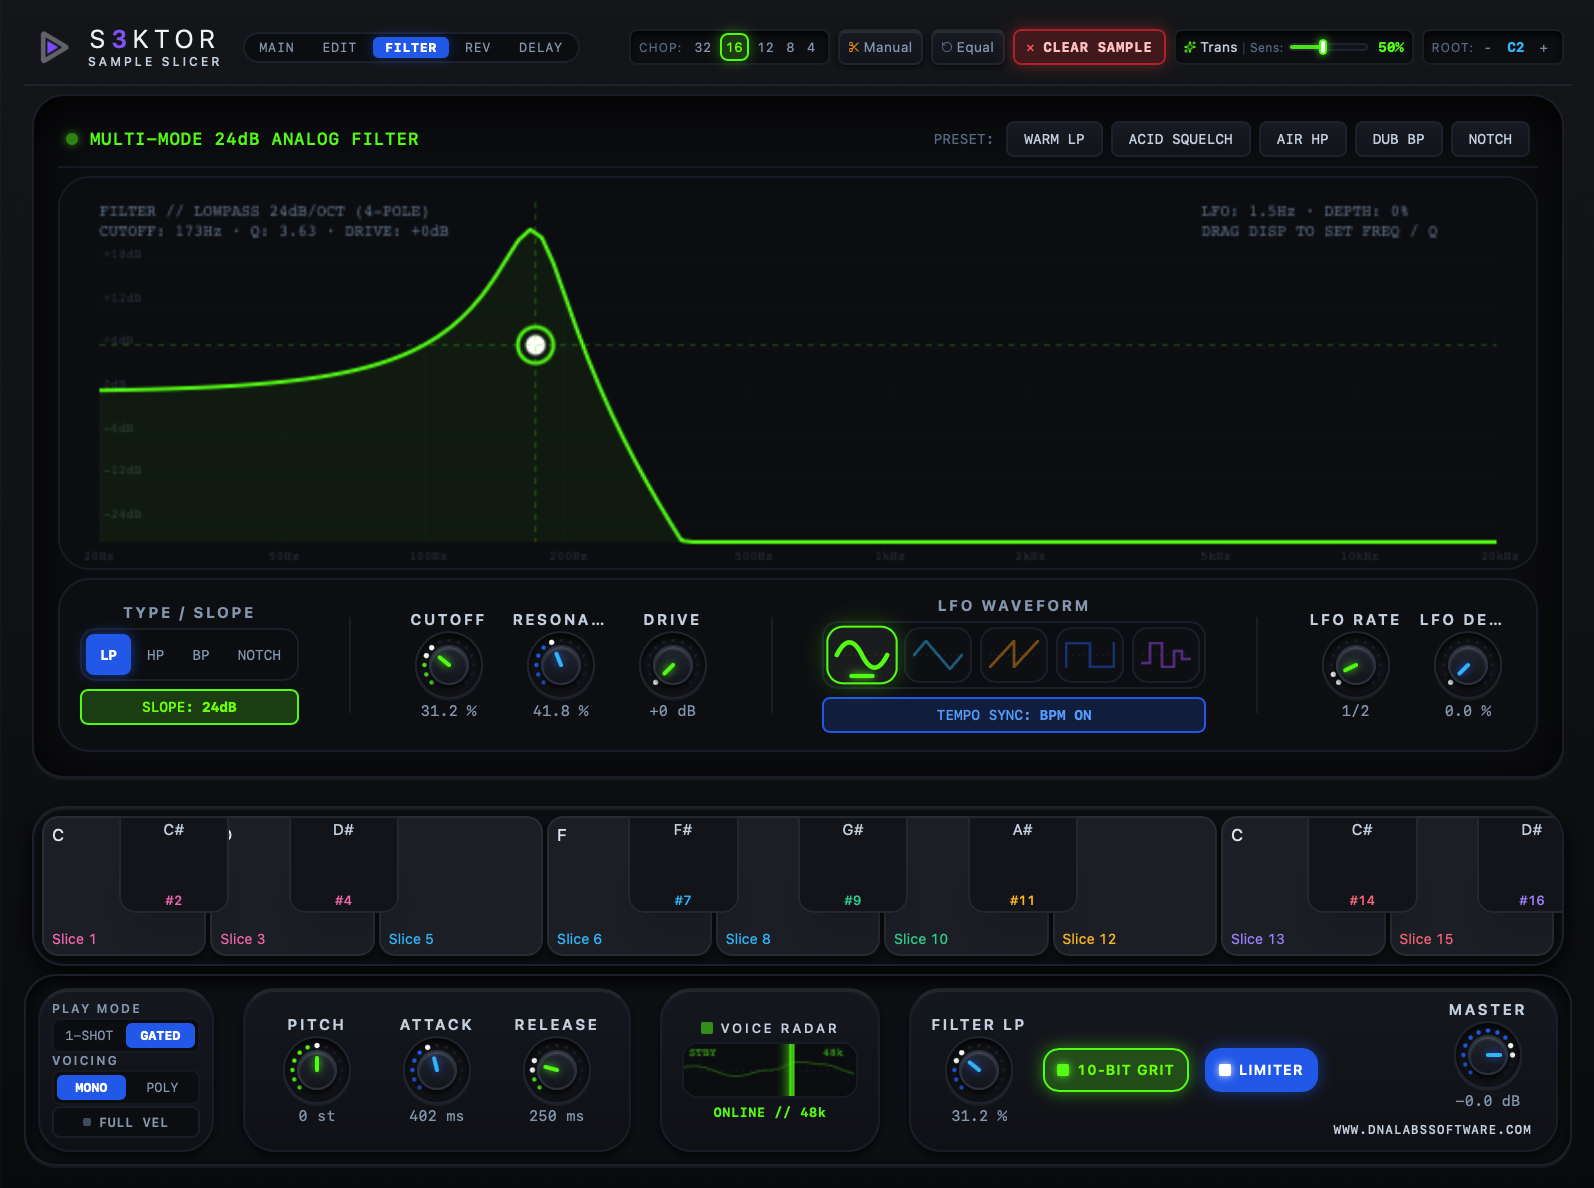Select the random step LFO waveform
Viewport: 1594px width, 1188px height.
click(x=1166, y=655)
